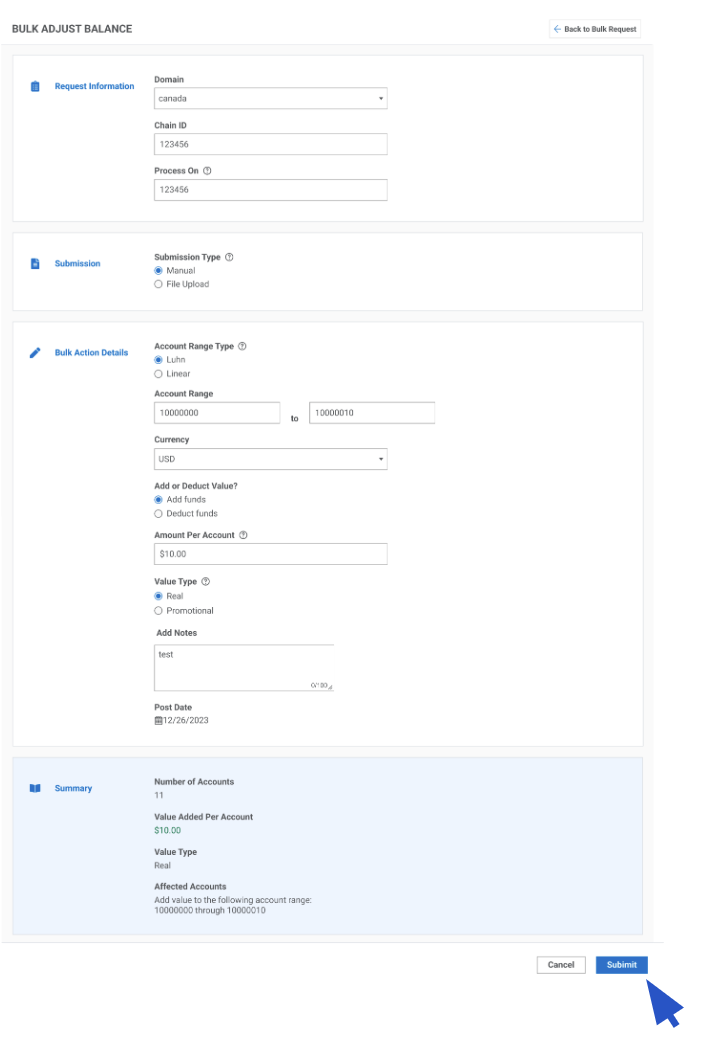Click the Bulk Action Details pencil icon
Image resolution: width=714 pixels, height=1046 pixels.
click(x=35, y=353)
